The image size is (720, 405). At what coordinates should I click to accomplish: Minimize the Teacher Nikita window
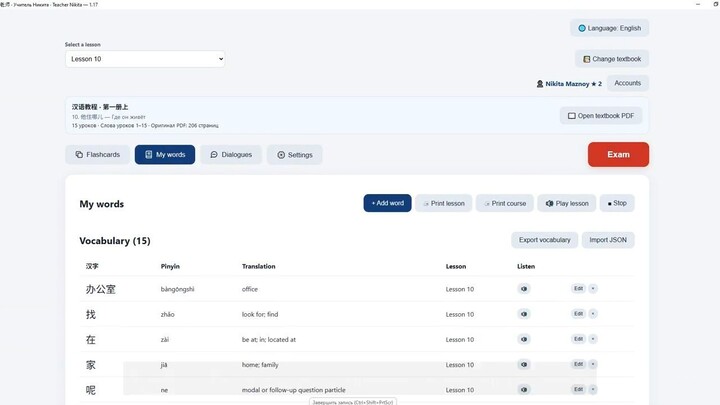coord(698,4)
